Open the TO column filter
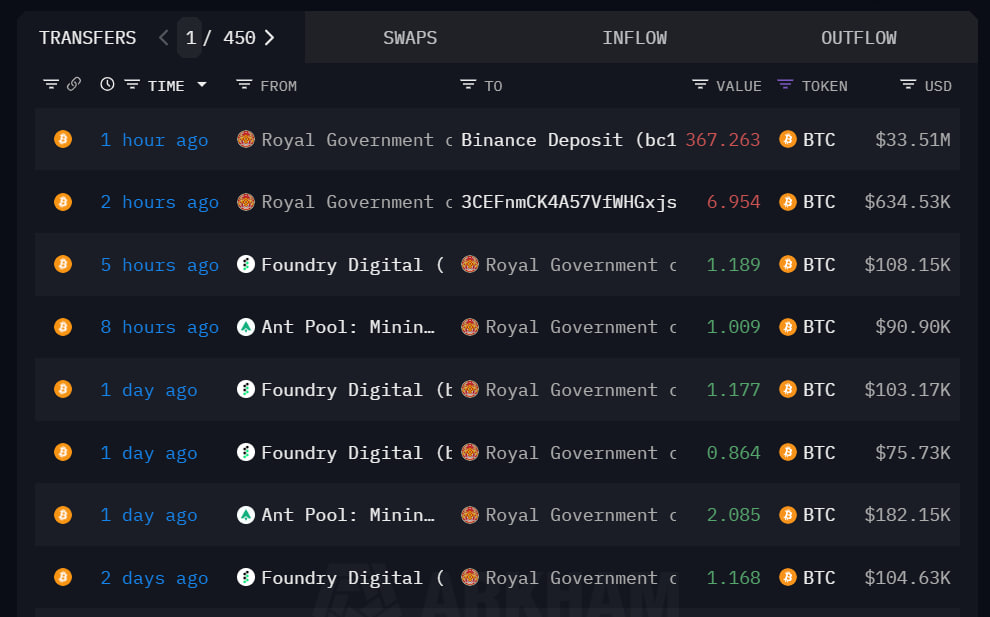Screen dimensions: 990x617 [468, 85]
